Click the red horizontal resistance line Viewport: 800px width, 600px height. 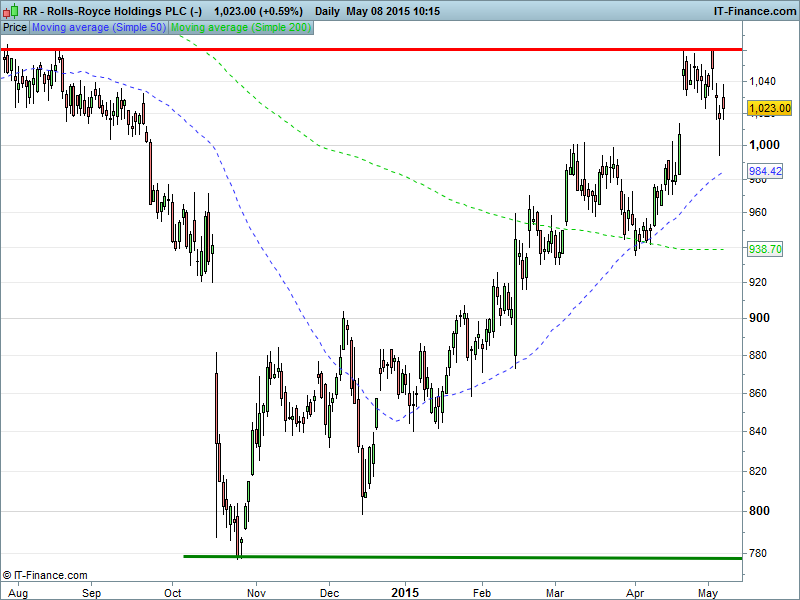point(400,48)
